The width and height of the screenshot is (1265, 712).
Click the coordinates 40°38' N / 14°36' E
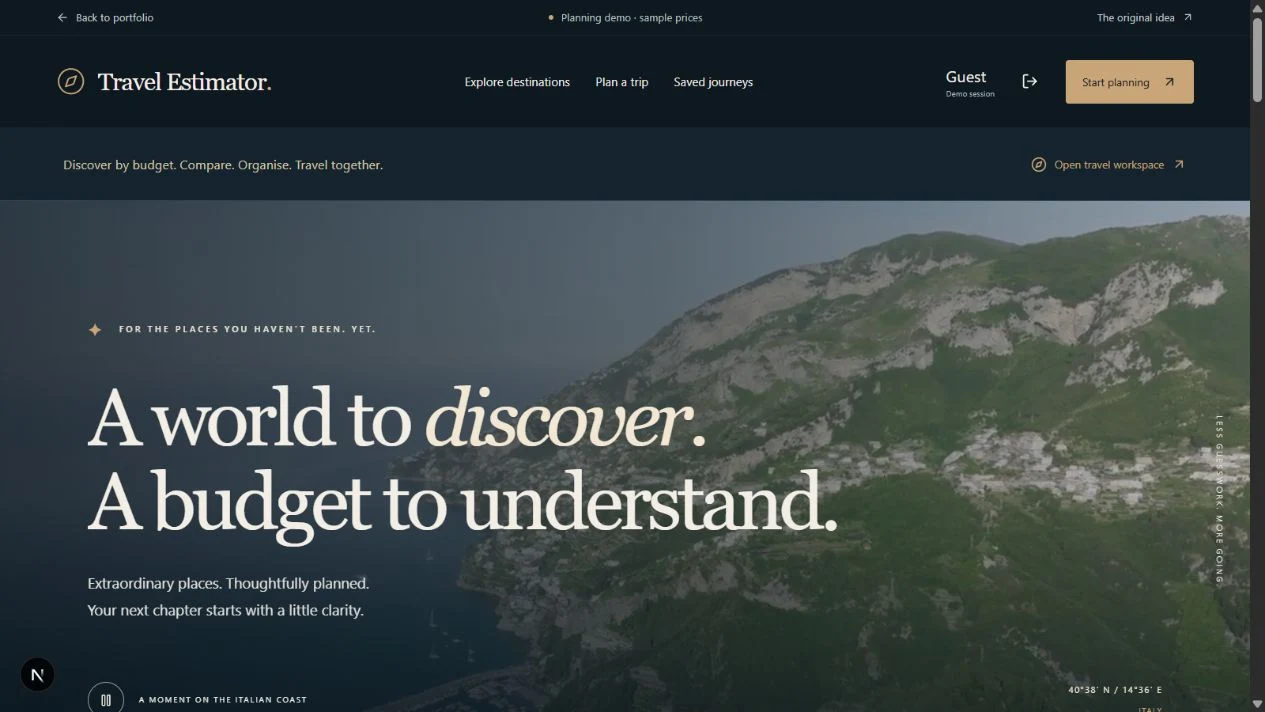[1115, 690]
